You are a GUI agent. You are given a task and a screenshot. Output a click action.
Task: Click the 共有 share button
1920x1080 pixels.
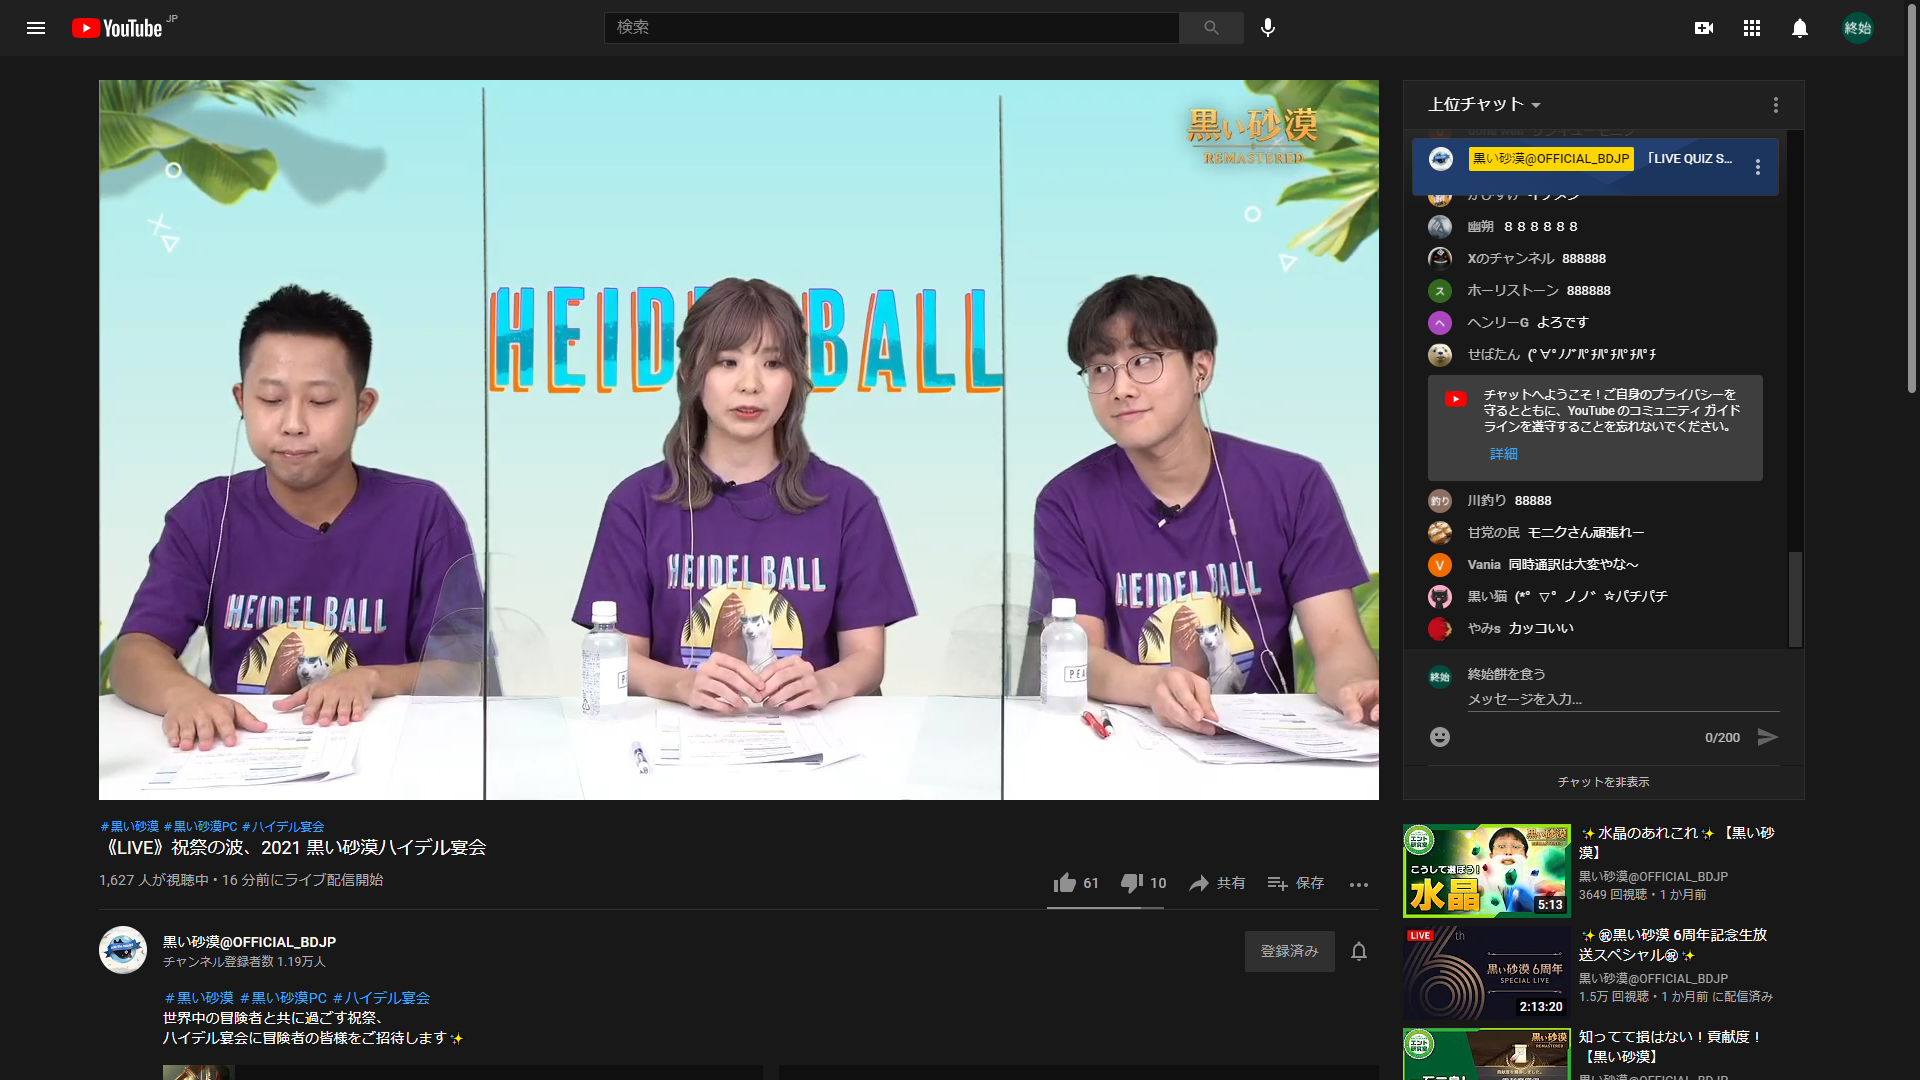pos(1217,883)
